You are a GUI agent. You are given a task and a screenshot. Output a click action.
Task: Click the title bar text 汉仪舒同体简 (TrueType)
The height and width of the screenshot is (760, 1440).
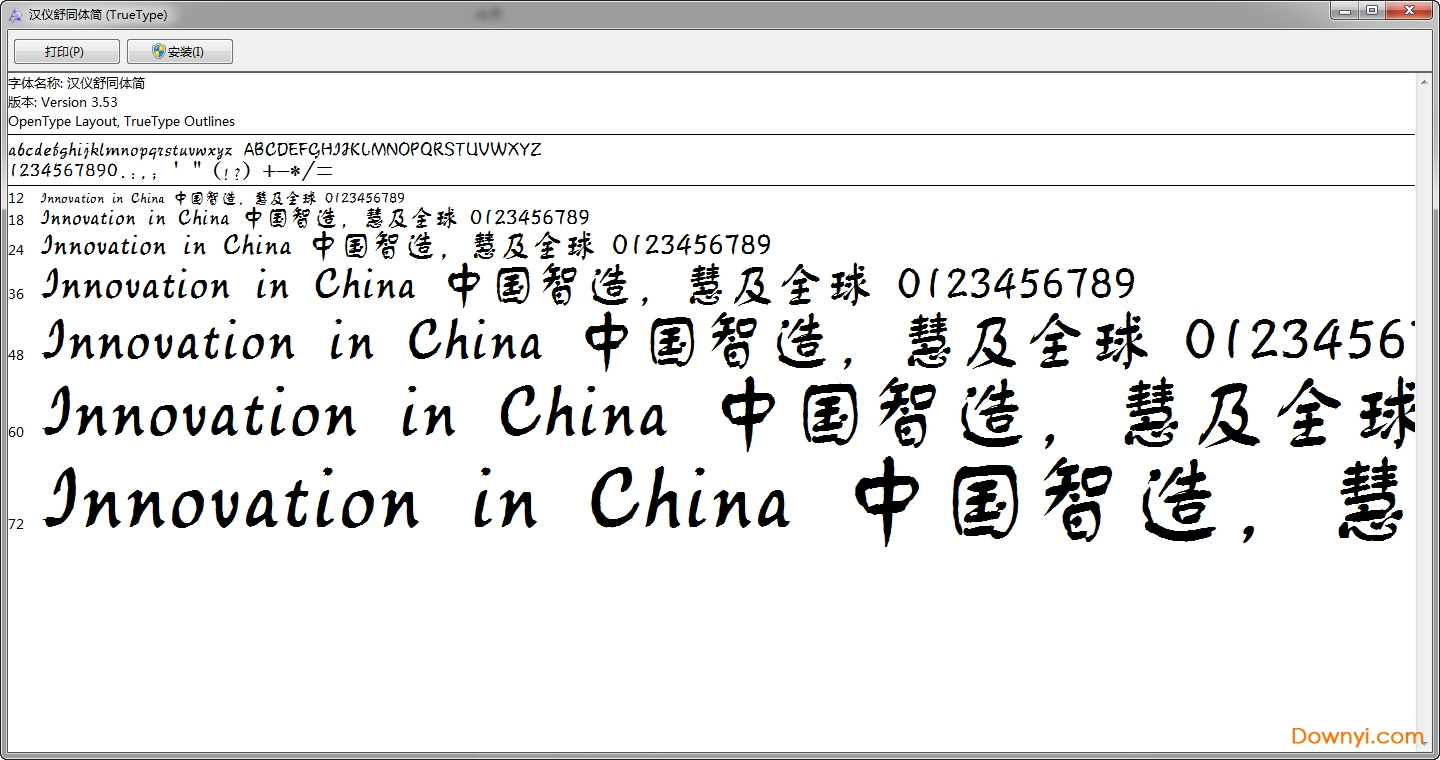point(98,15)
